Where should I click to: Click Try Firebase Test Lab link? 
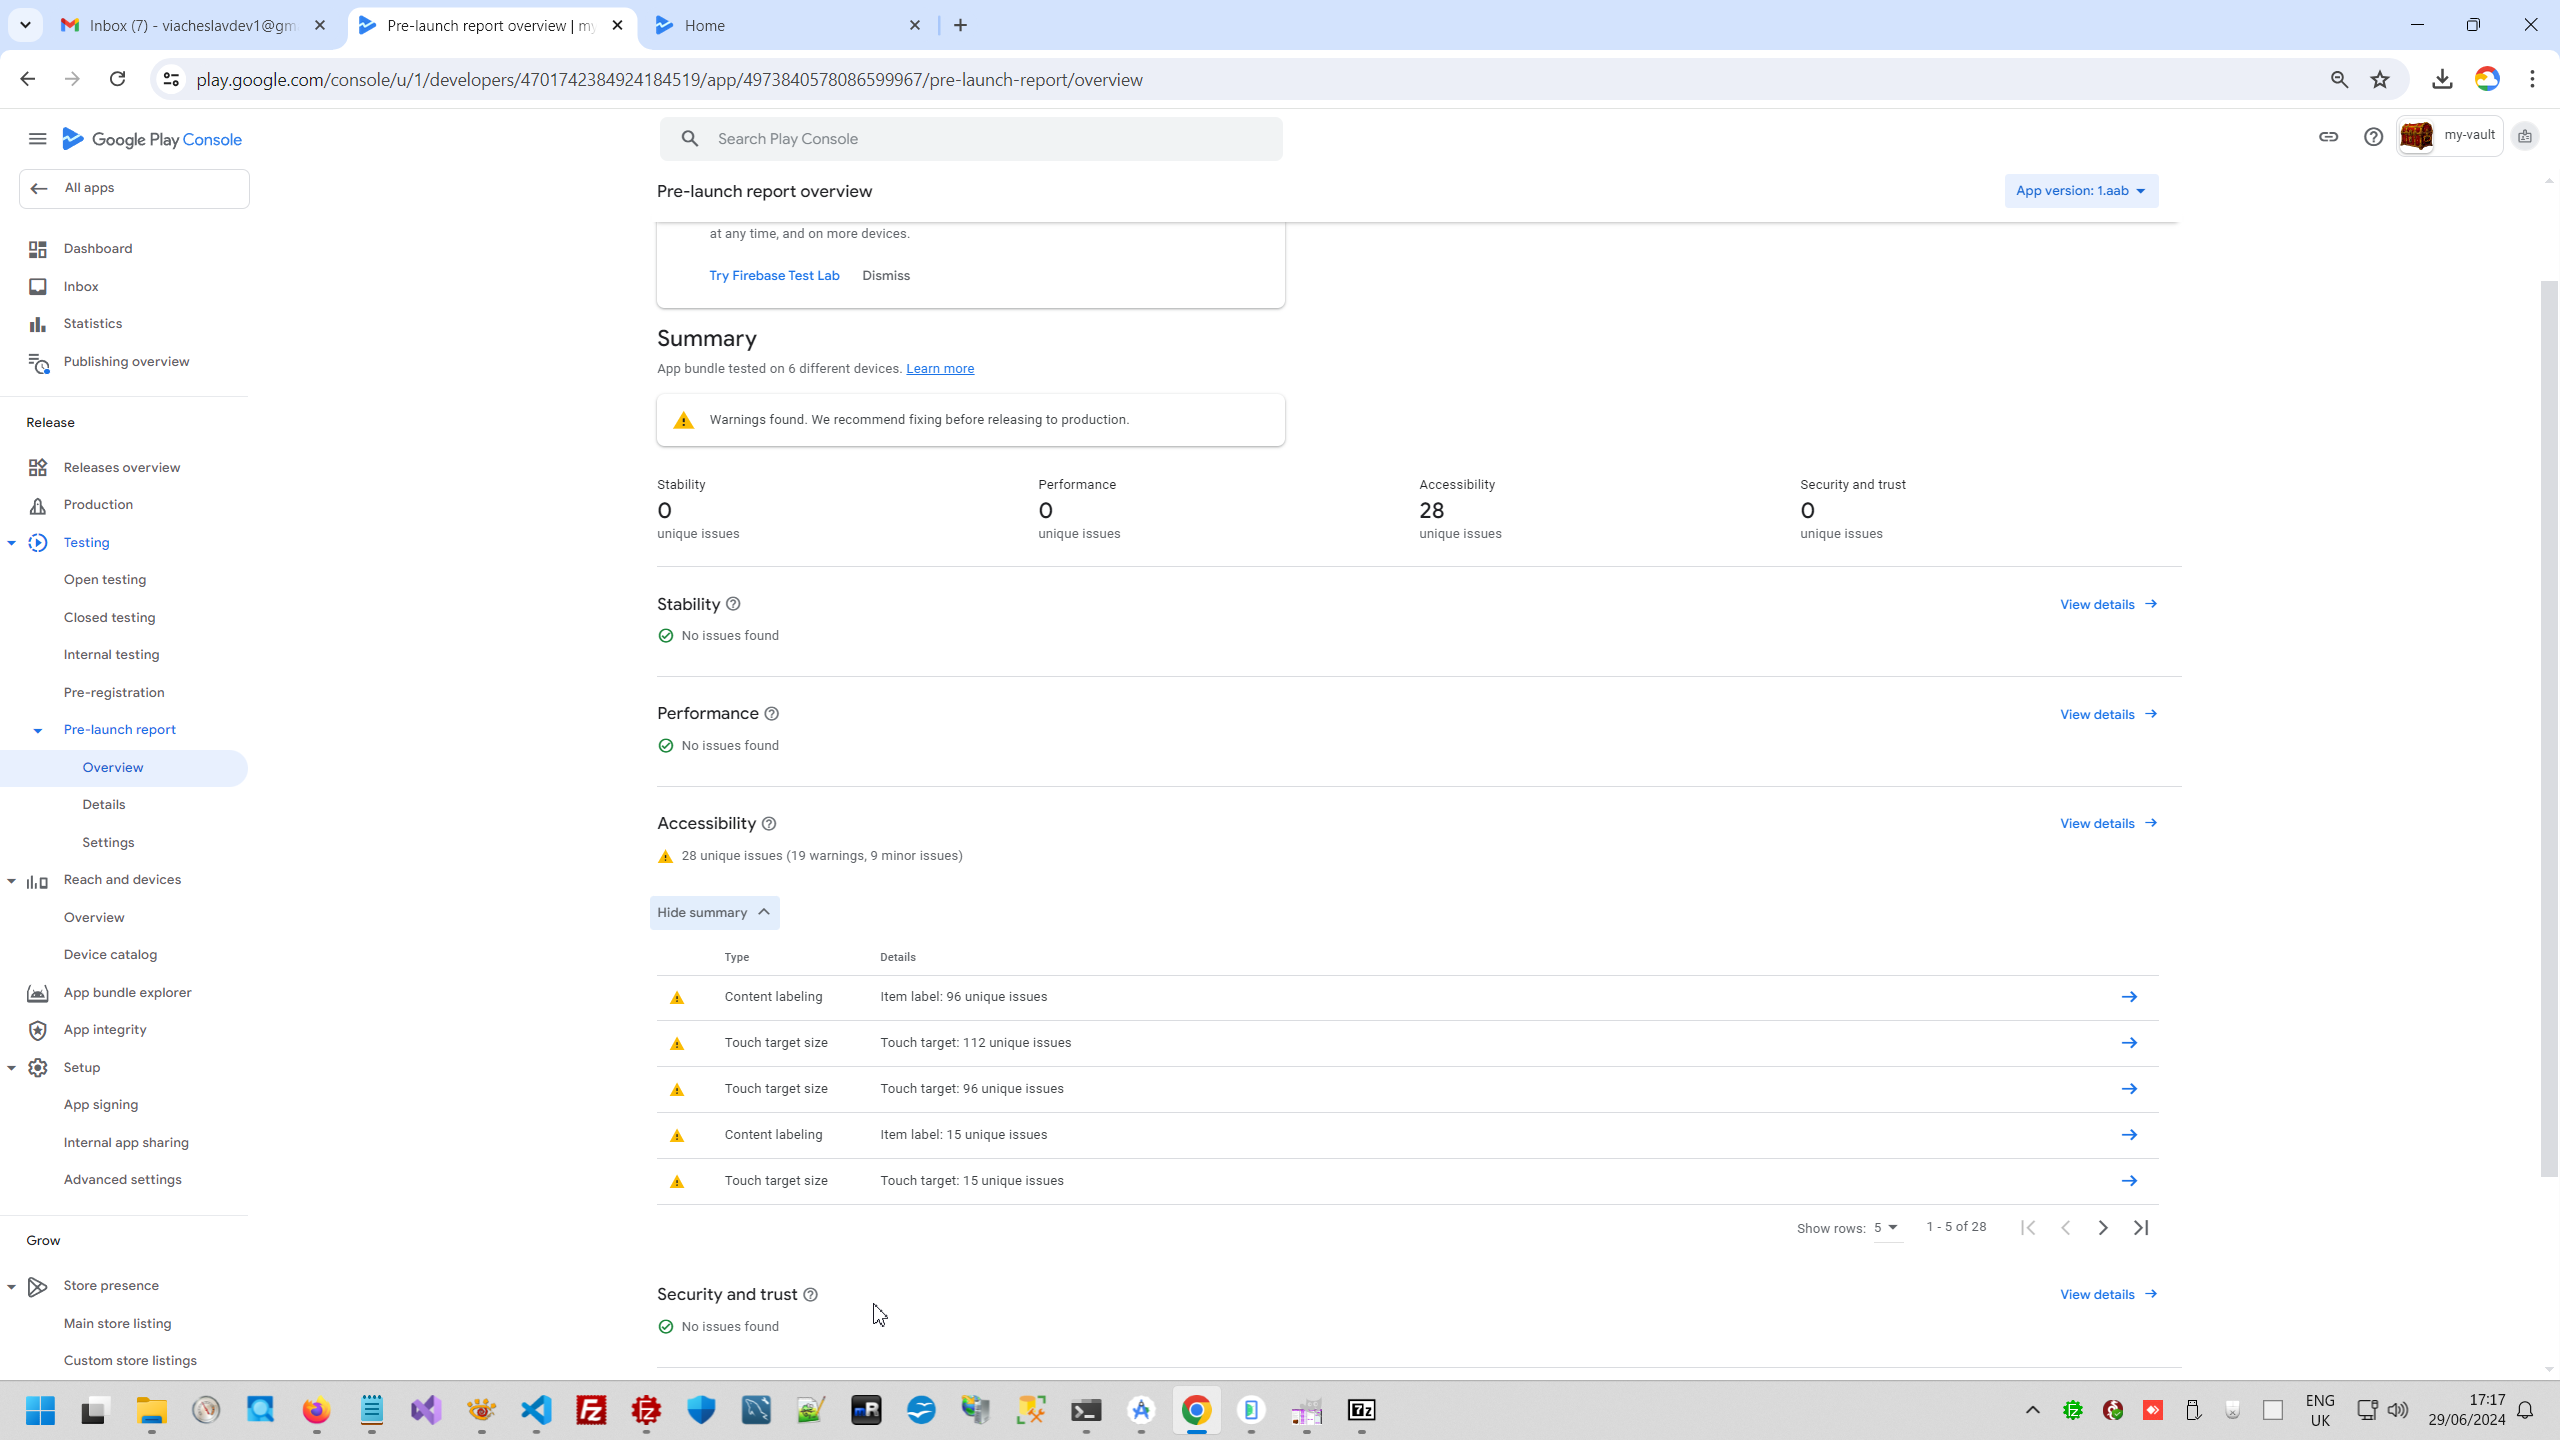tap(774, 276)
